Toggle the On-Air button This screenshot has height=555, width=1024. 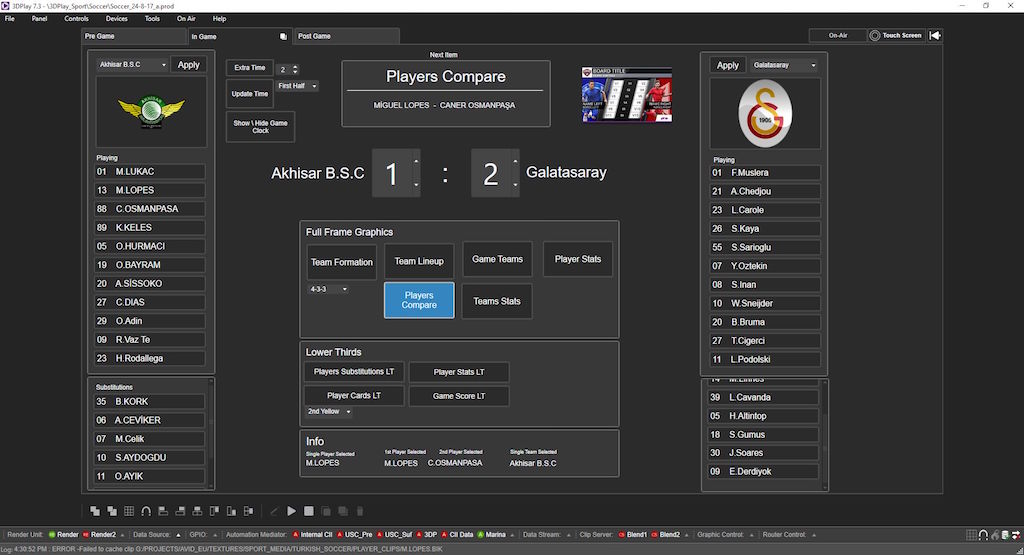click(838, 35)
